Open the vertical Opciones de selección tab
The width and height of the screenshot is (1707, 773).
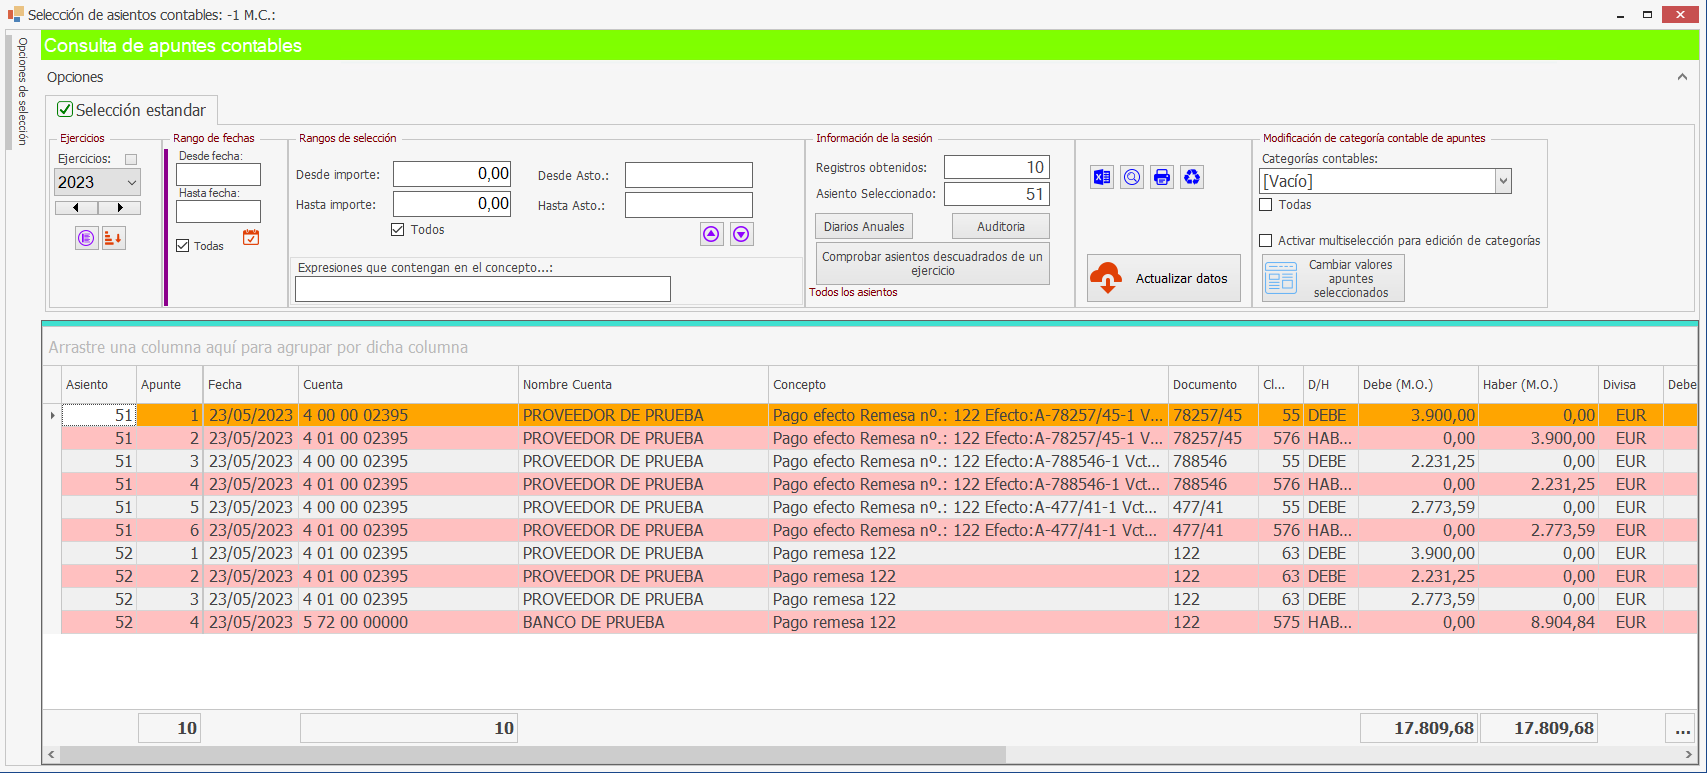click(x=22, y=92)
